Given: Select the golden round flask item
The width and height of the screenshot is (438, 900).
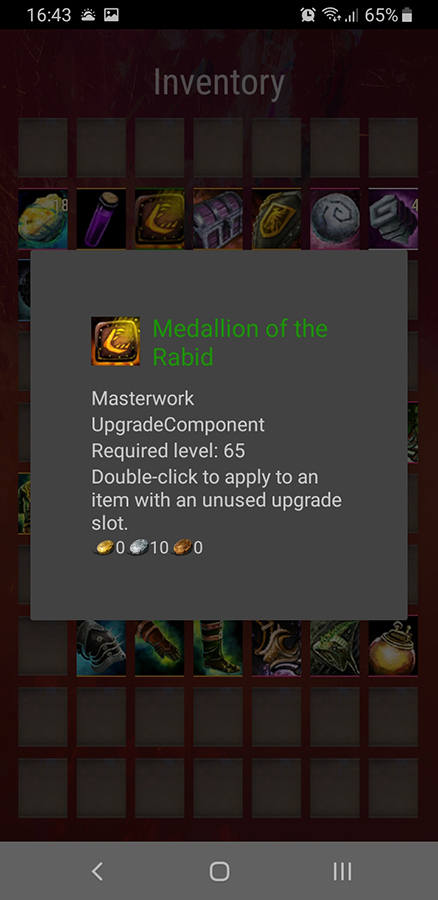Looking at the screenshot, I should pyautogui.click(x=393, y=647).
